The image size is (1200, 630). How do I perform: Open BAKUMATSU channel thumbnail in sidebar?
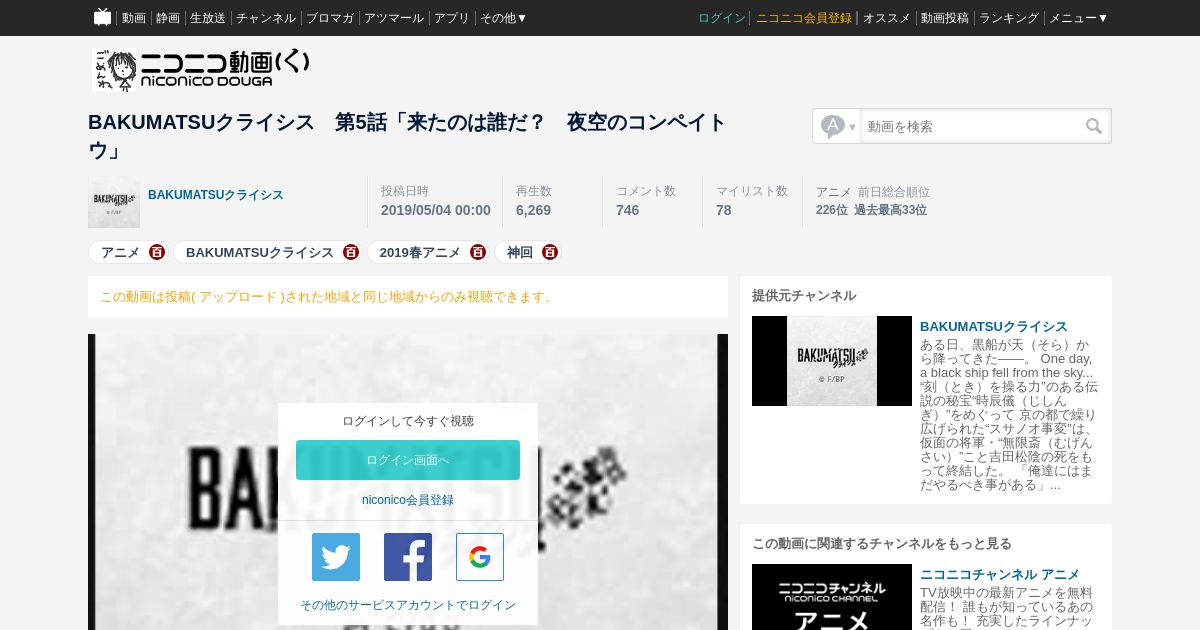click(x=832, y=361)
